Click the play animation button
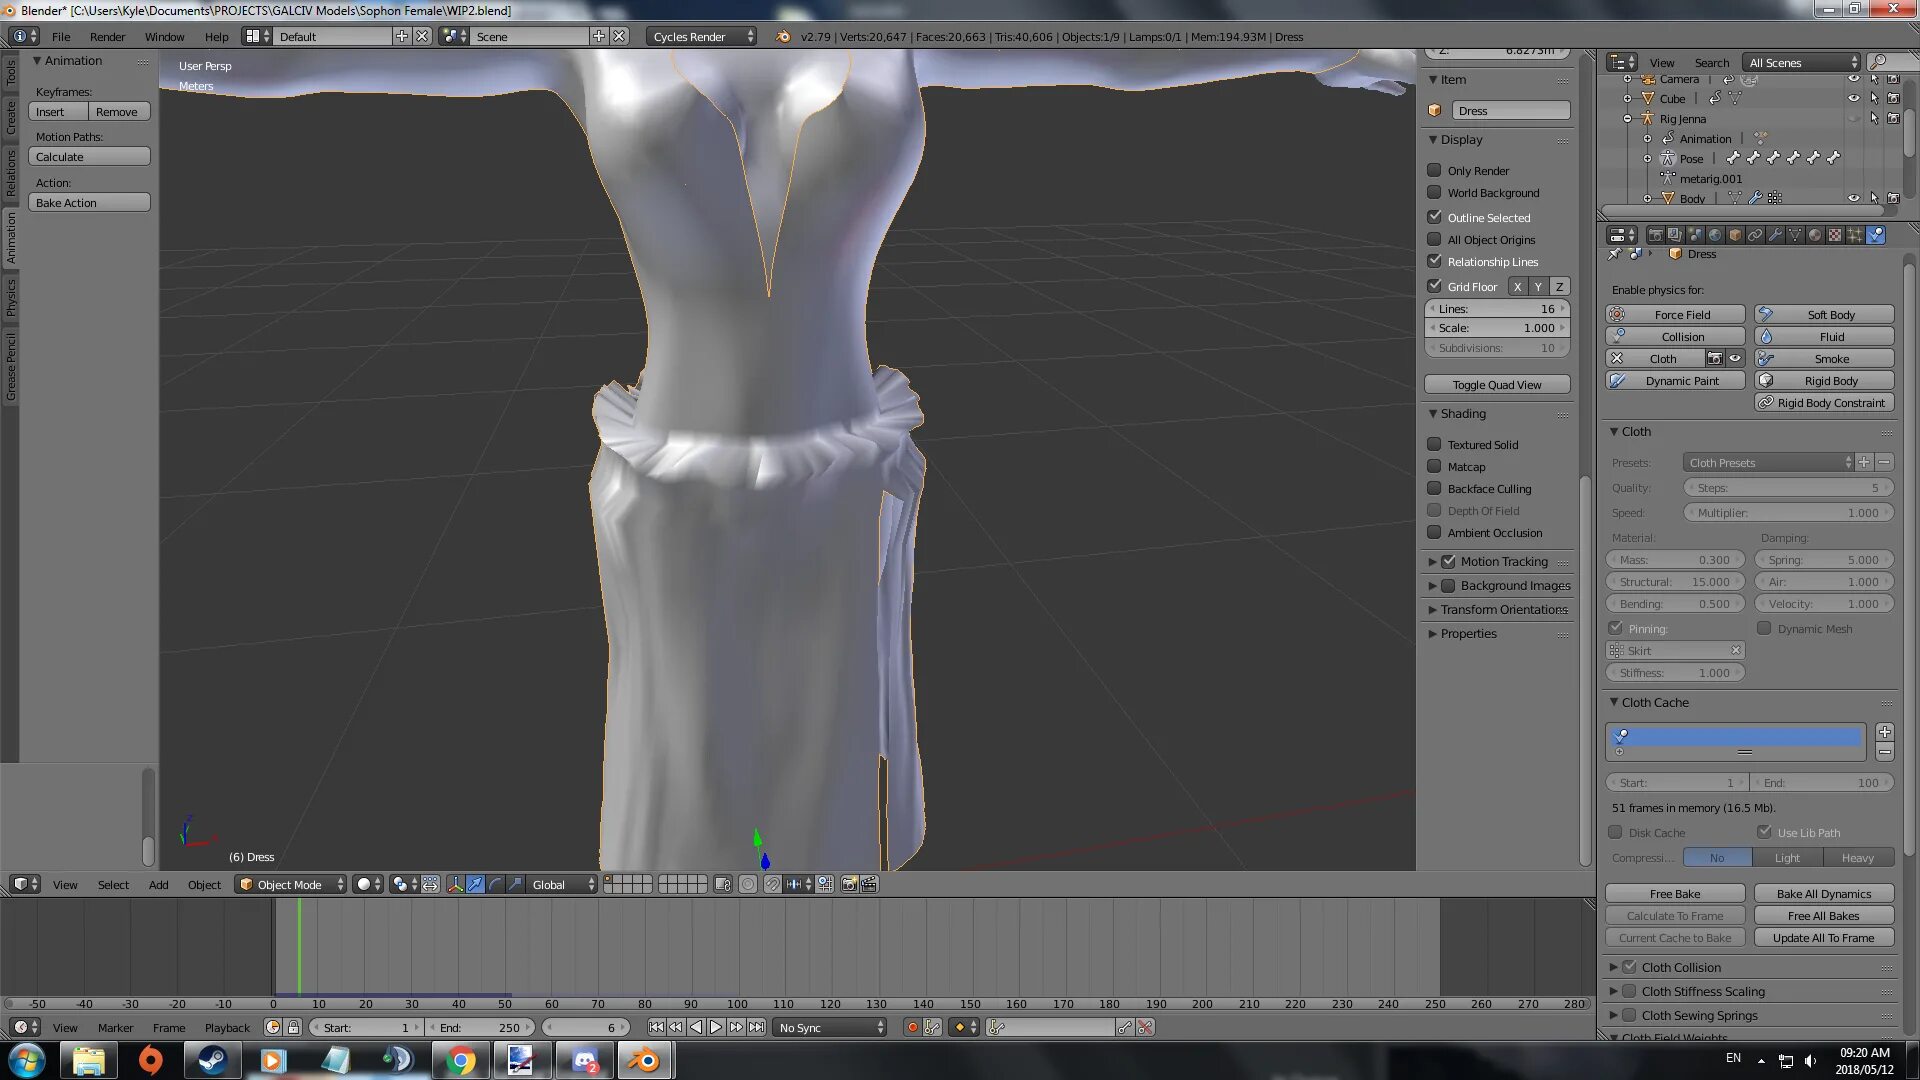This screenshot has width=1920, height=1080. (x=716, y=1027)
